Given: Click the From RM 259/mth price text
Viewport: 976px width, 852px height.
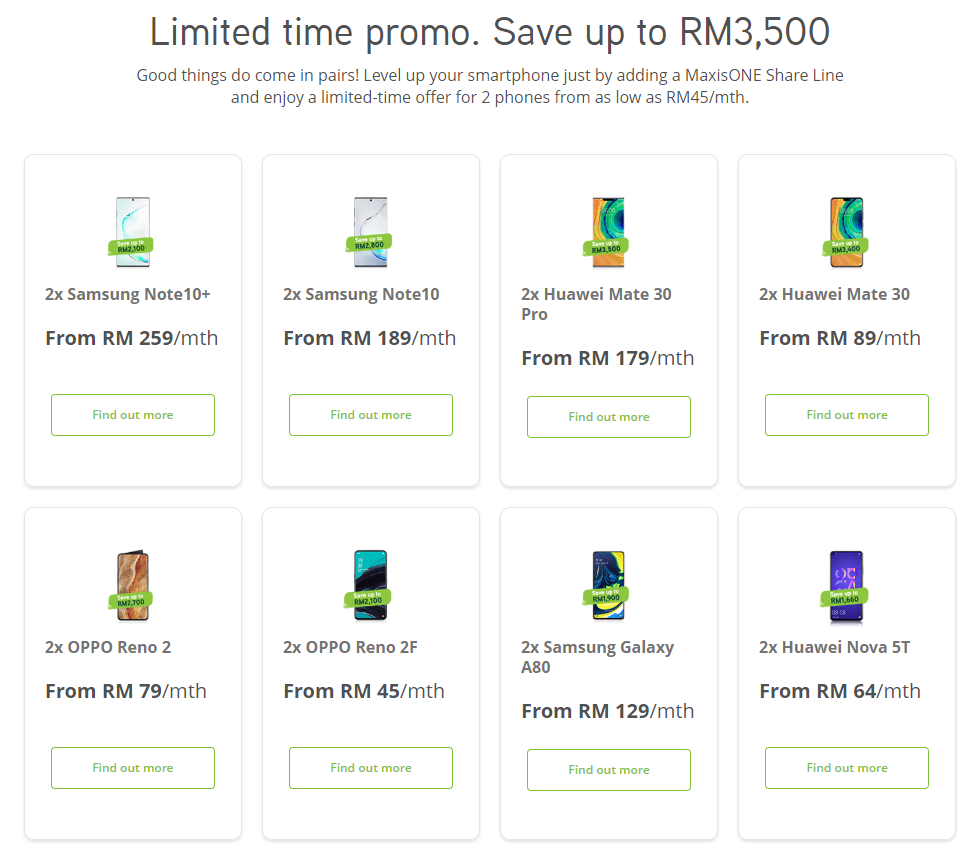Looking at the screenshot, I should click(x=131, y=338).
